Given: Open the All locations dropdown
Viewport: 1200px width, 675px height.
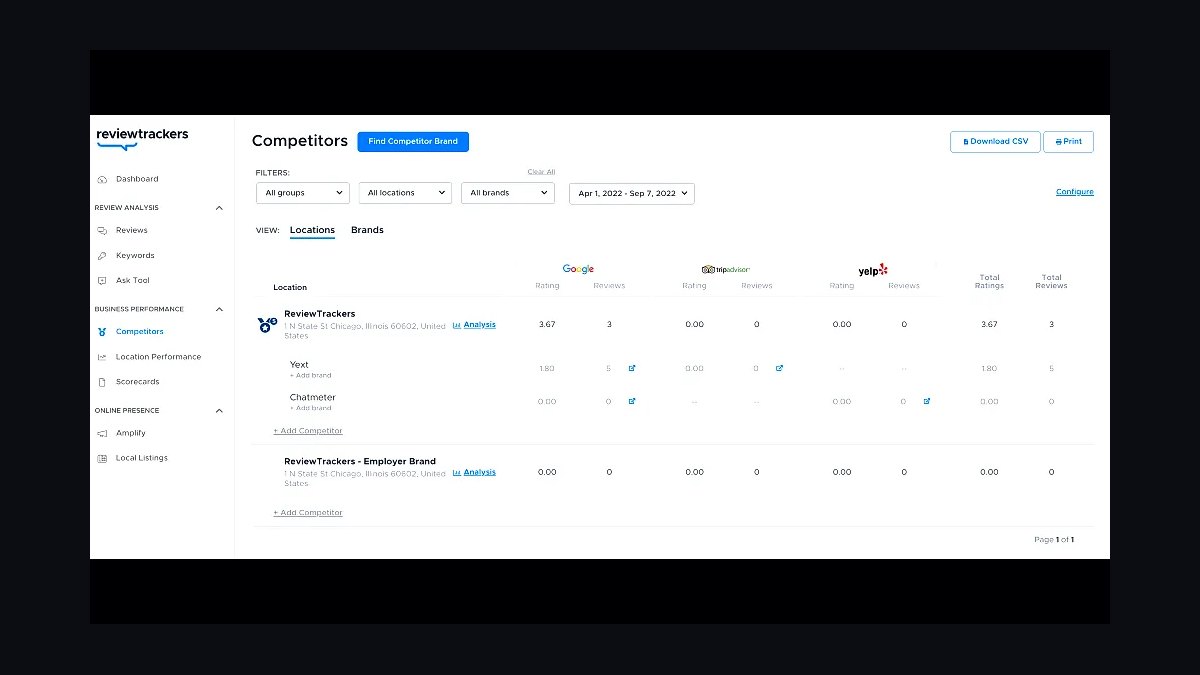Looking at the screenshot, I should click(405, 193).
